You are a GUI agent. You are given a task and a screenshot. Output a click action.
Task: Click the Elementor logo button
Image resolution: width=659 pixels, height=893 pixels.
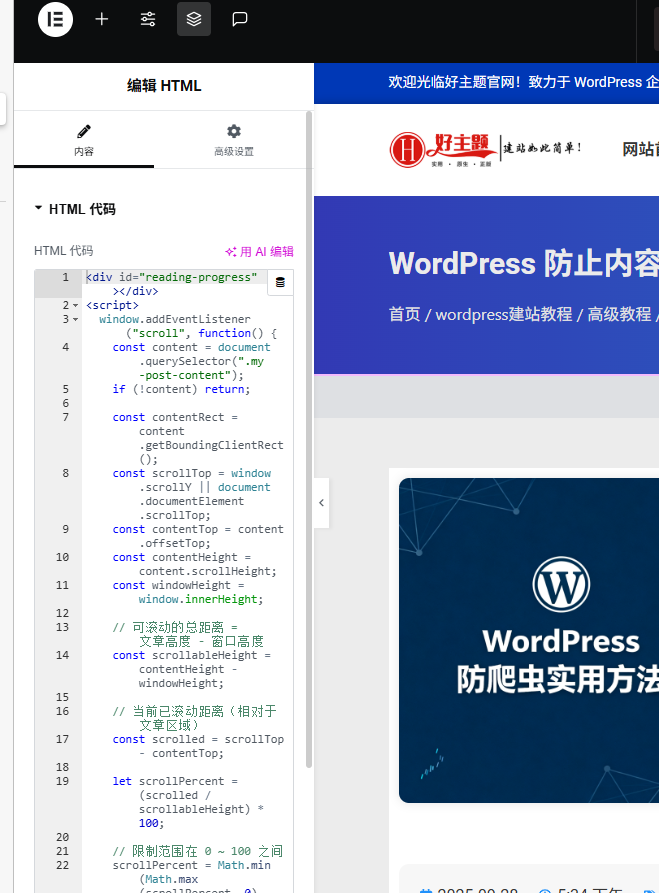tap(56, 19)
